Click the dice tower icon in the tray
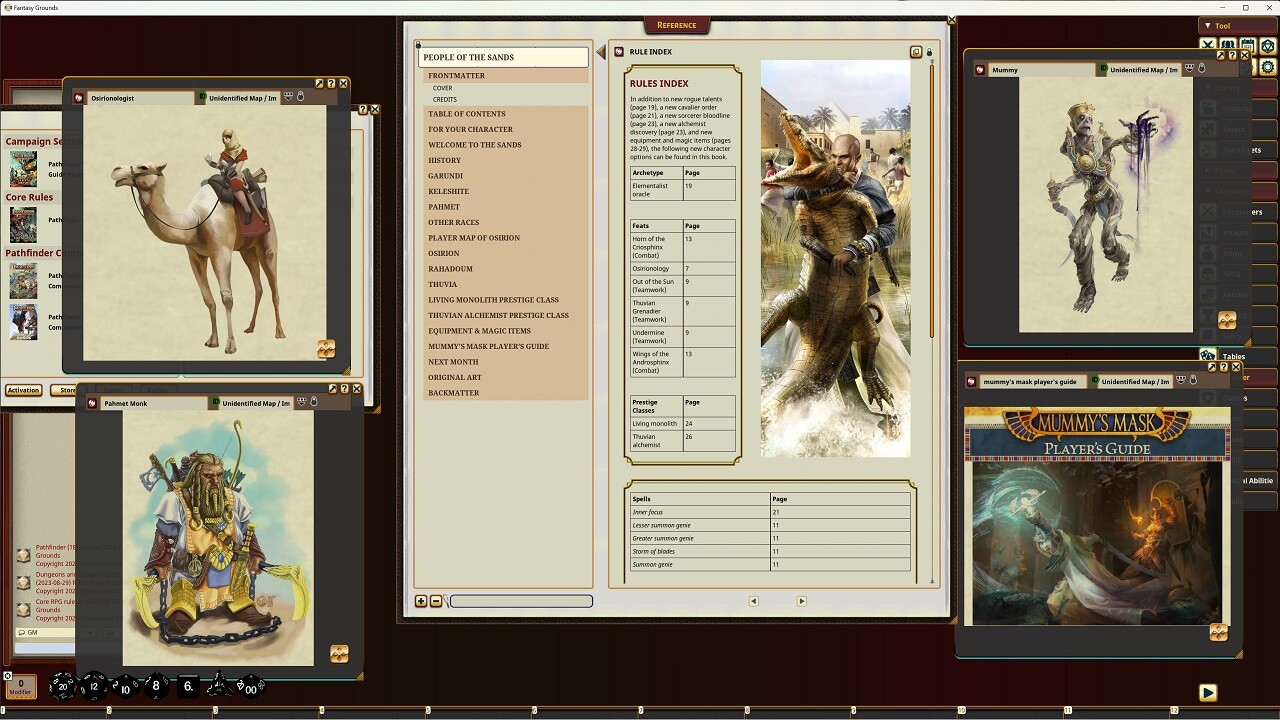Viewport: 1280px width, 720px height. (x=219, y=684)
